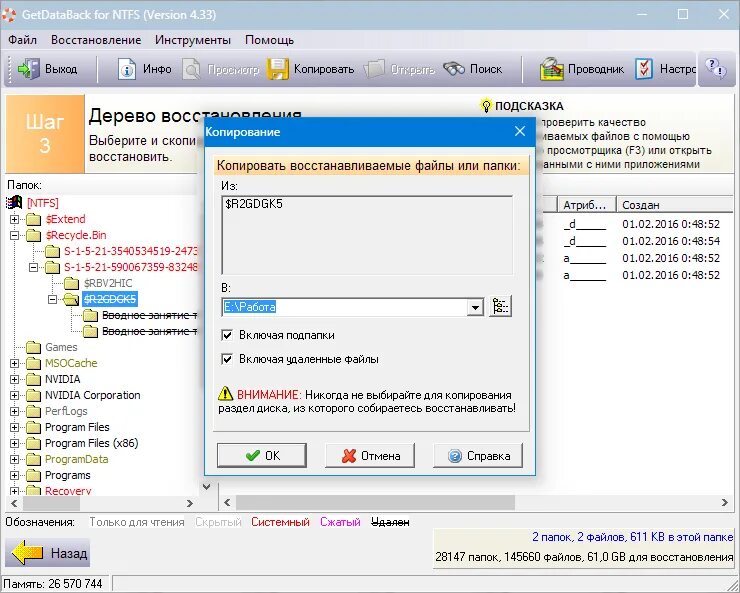The width and height of the screenshot is (740, 593).
Task: Click the [NTFS] root drive icon
Action: 14,202
